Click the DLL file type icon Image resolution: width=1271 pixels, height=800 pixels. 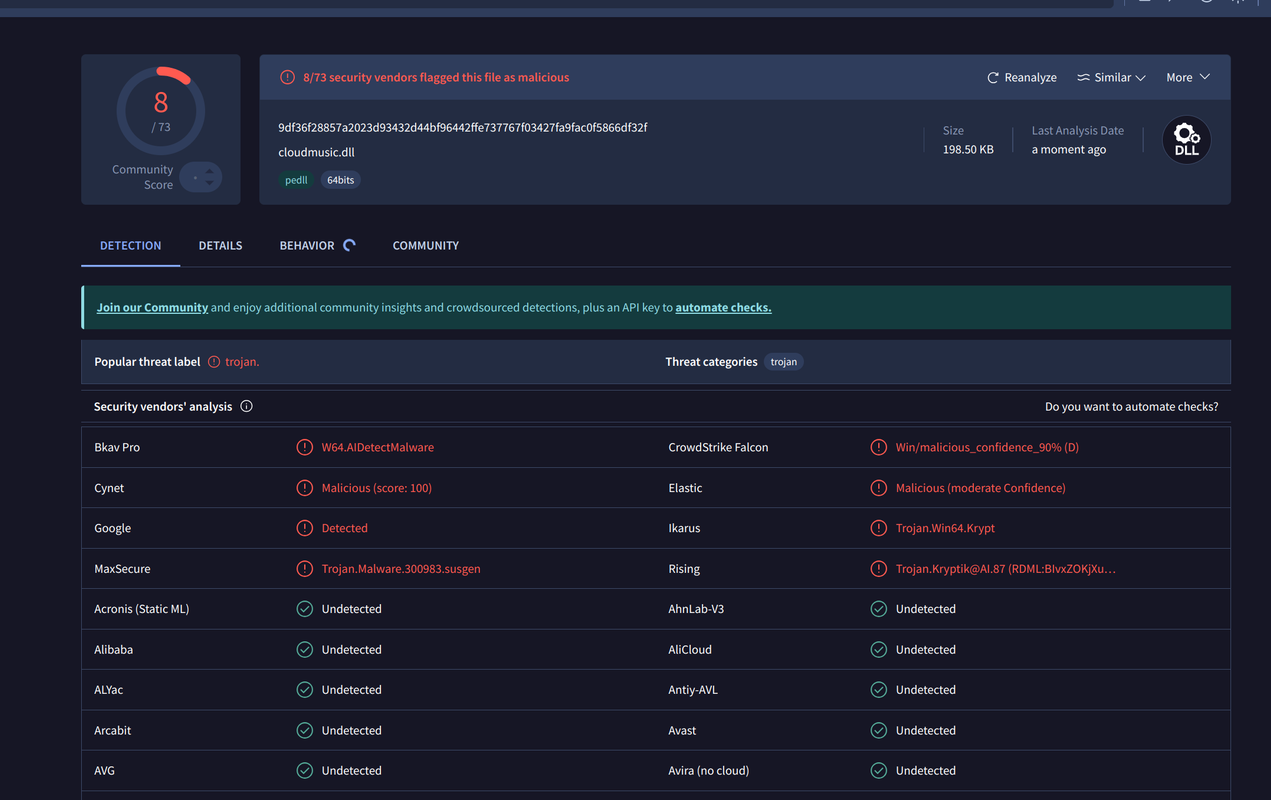coord(1187,140)
